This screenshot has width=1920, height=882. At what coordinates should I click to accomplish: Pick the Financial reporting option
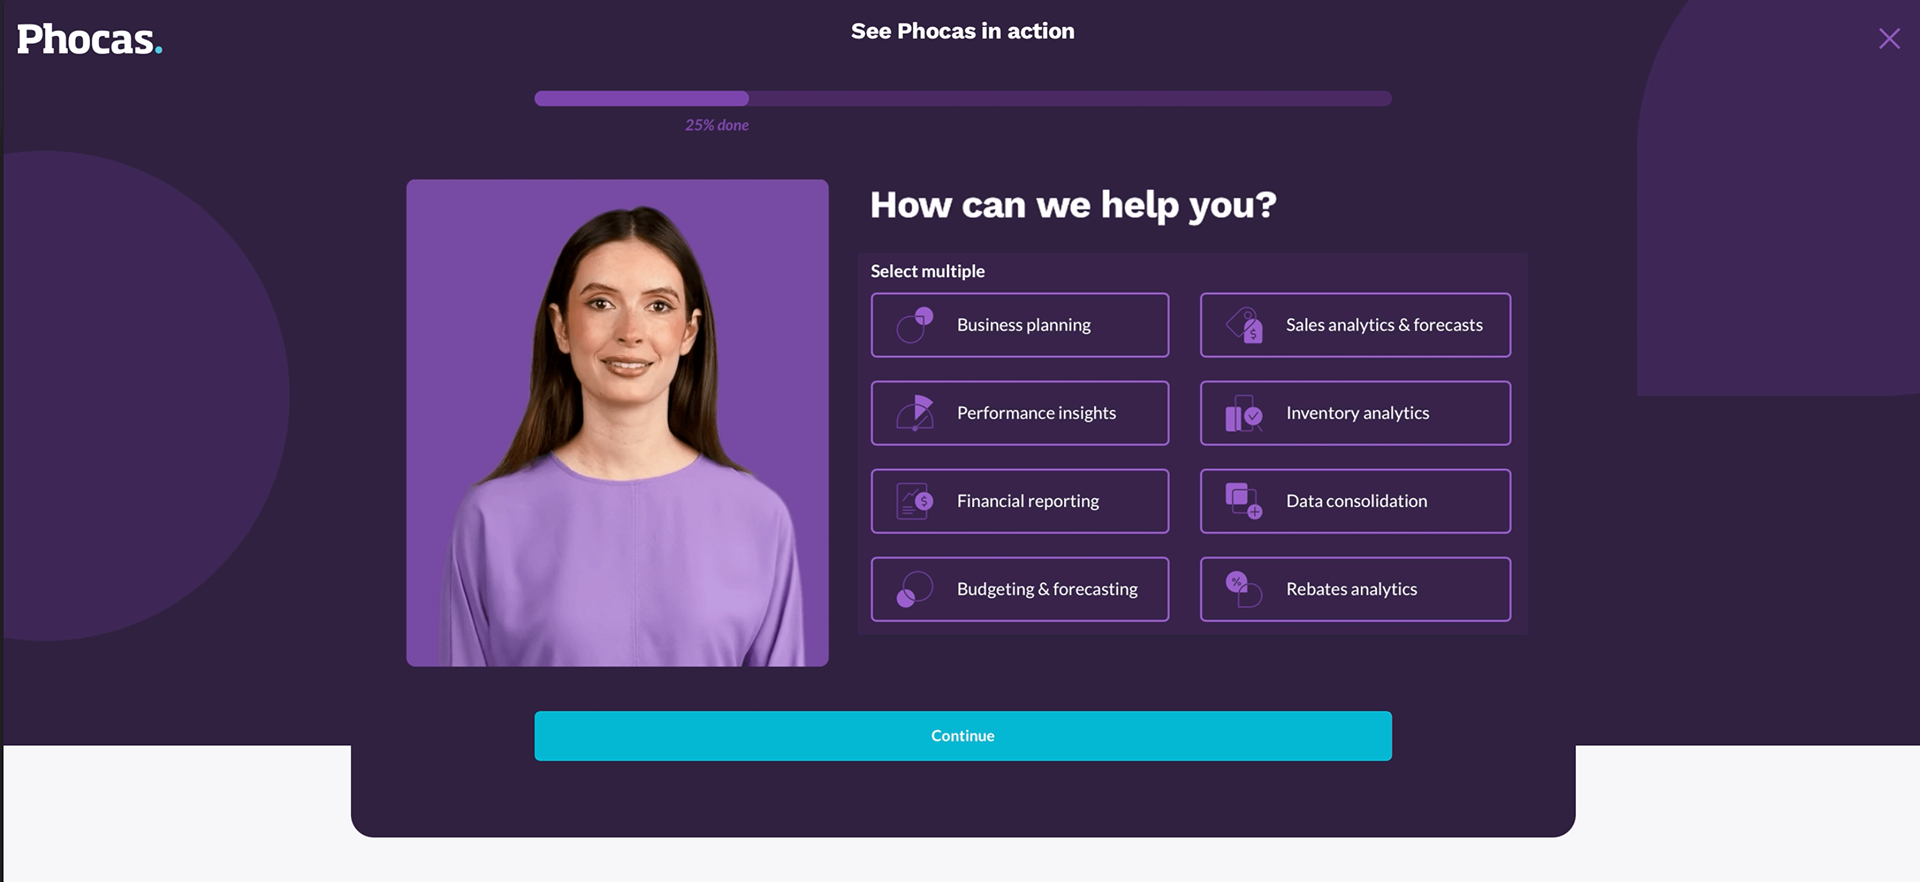1020,501
